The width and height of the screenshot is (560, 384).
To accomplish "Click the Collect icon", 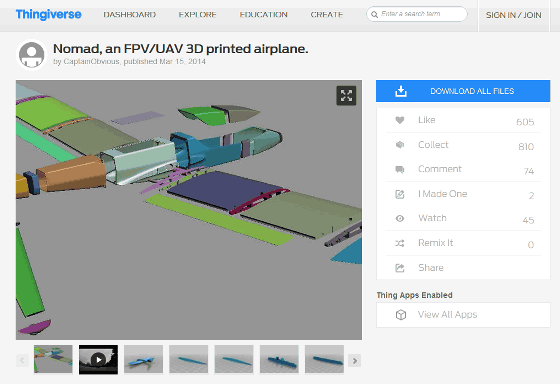I will click(x=400, y=145).
